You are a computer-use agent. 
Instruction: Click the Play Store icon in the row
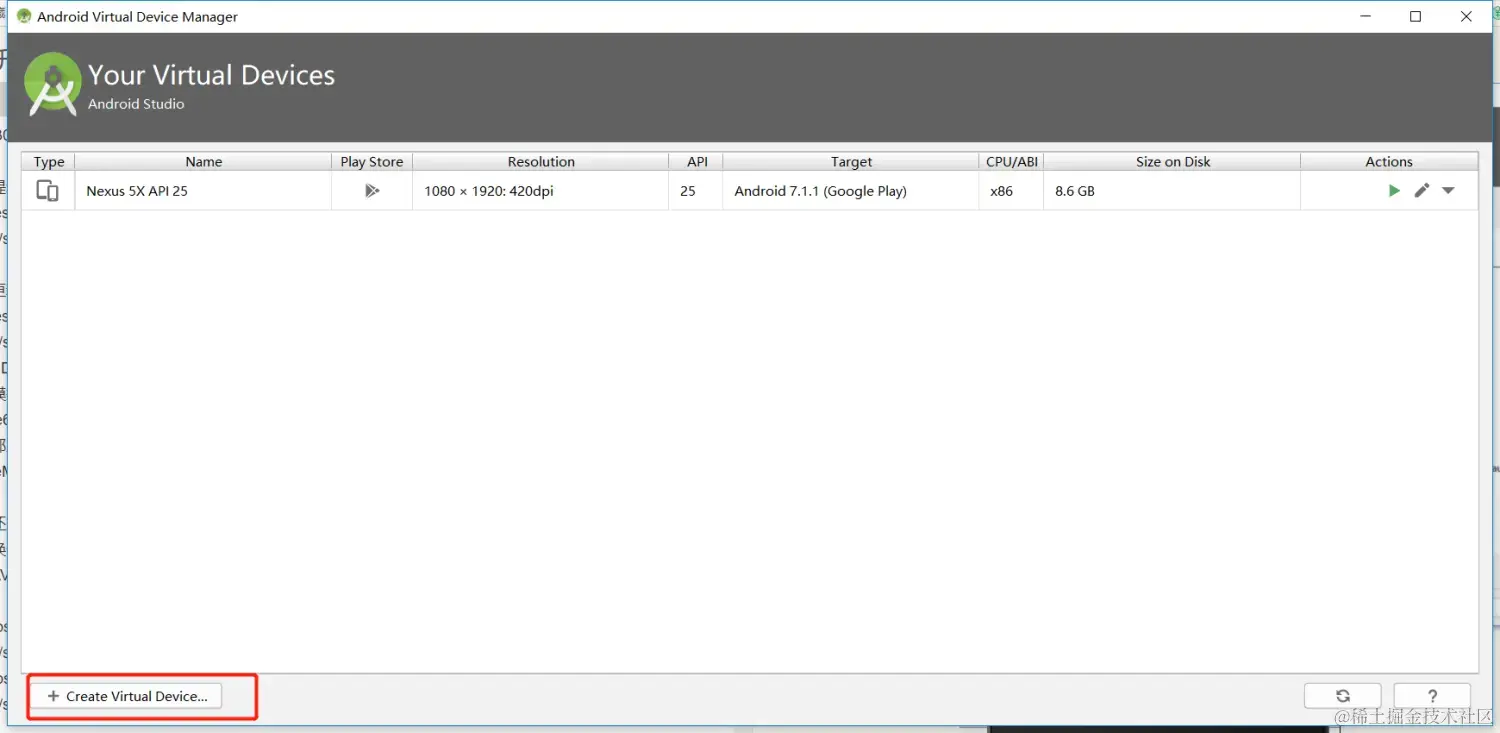pyautogui.click(x=372, y=190)
